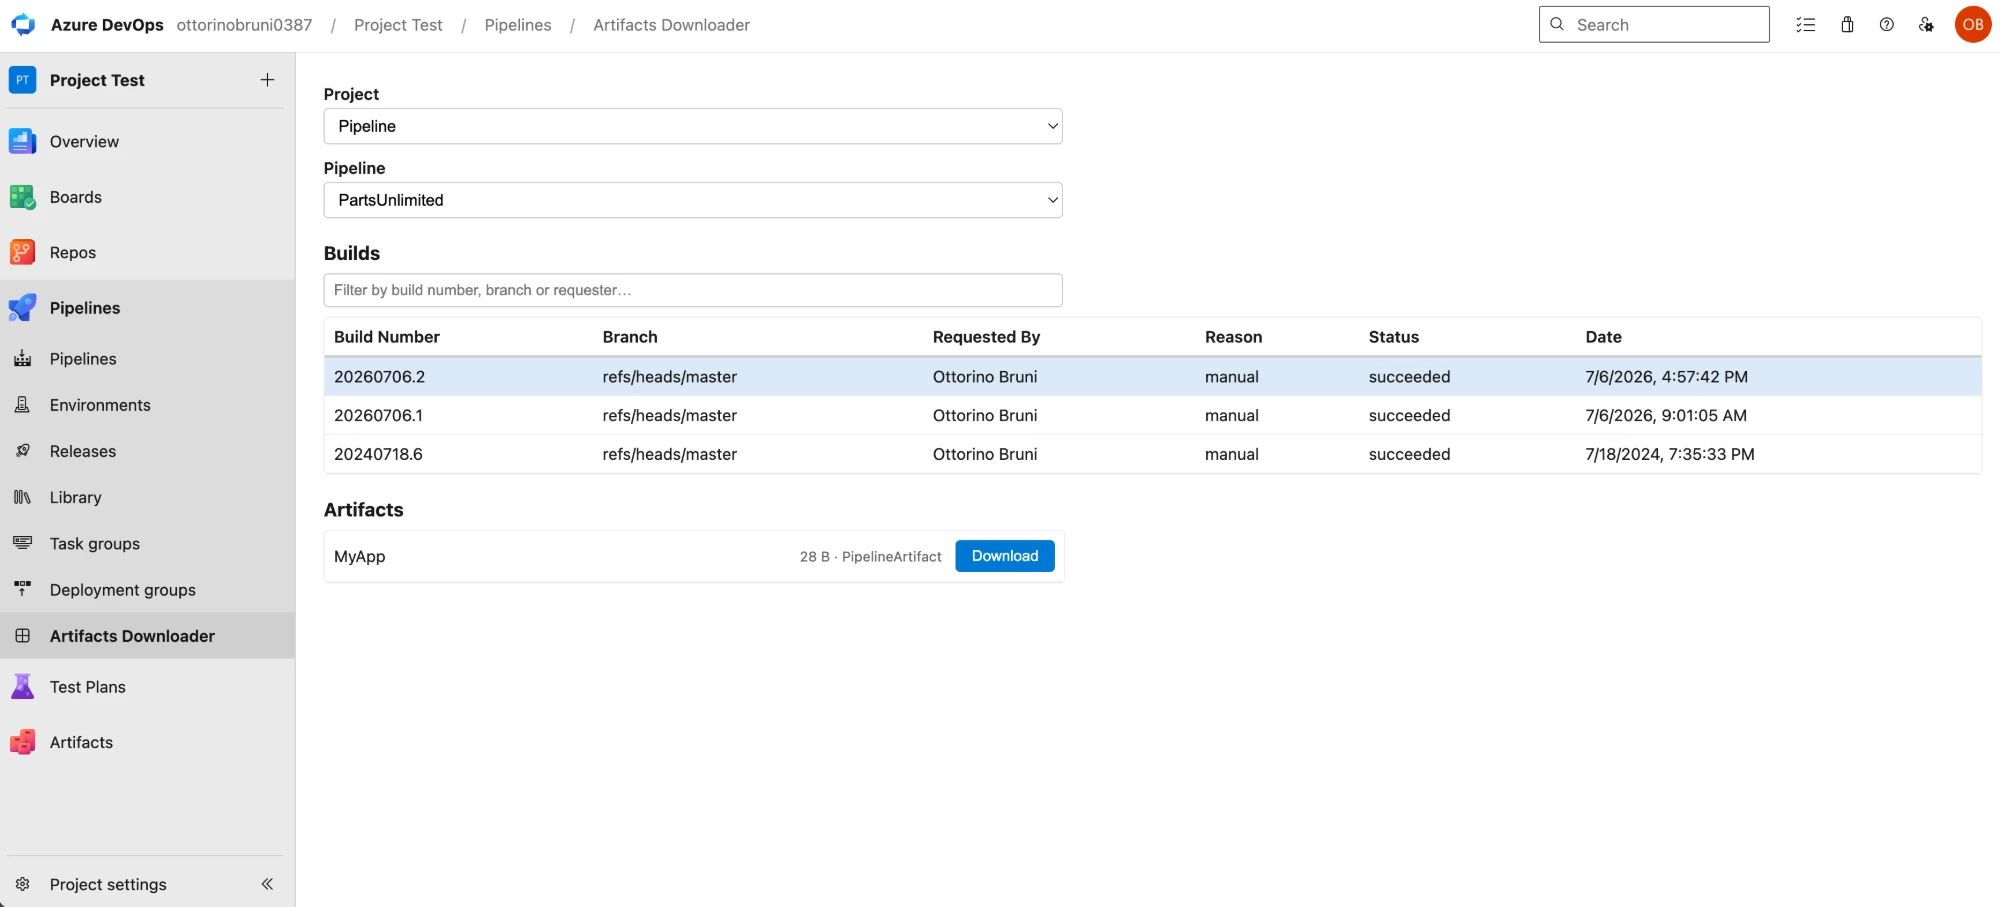The height and width of the screenshot is (907, 2000).
Task: Click the Pipelines sub-item icon
Action: pyautogui.click(x=23, y=359)
